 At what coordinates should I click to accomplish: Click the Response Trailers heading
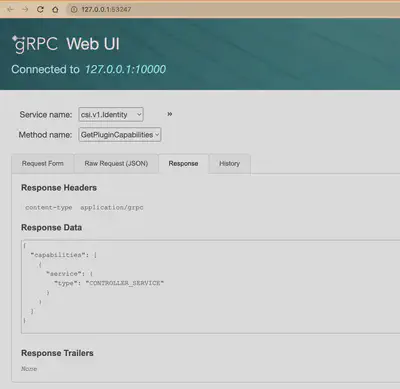57,353
